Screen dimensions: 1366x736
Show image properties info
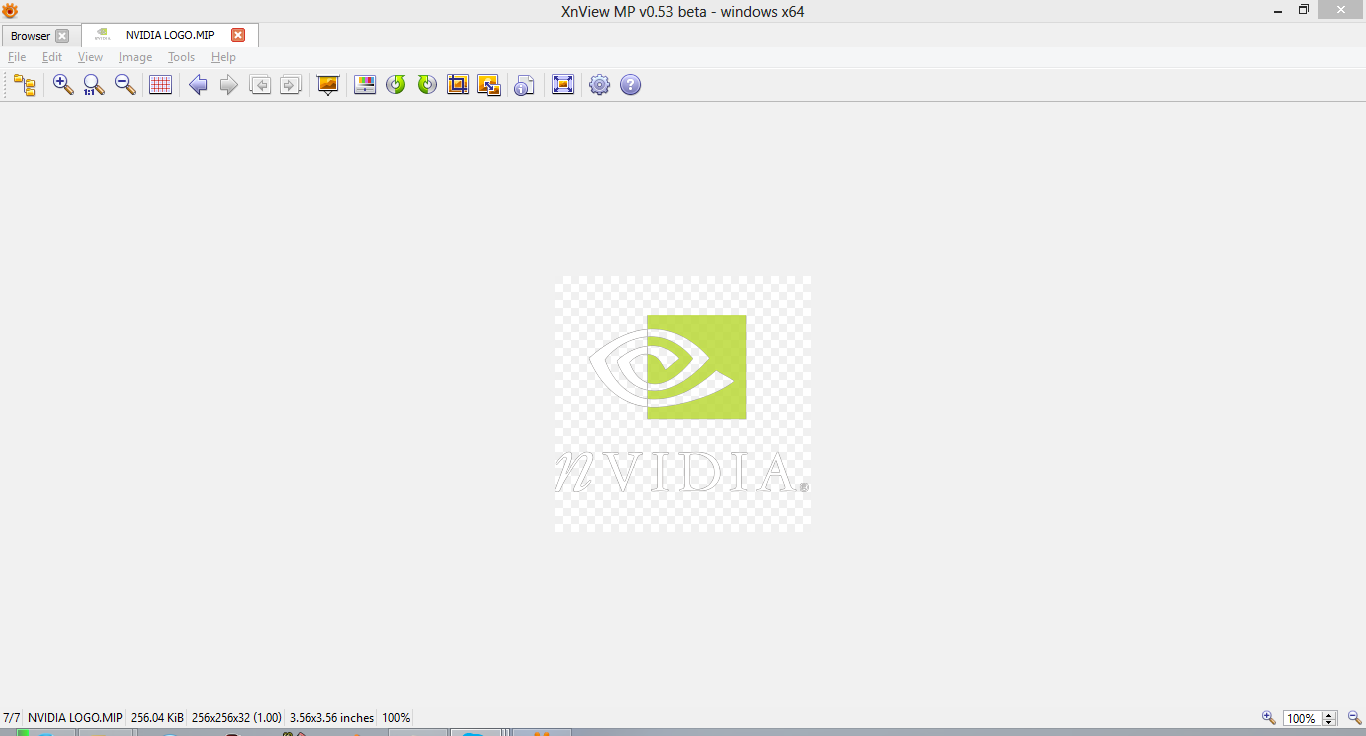[524, 85]
